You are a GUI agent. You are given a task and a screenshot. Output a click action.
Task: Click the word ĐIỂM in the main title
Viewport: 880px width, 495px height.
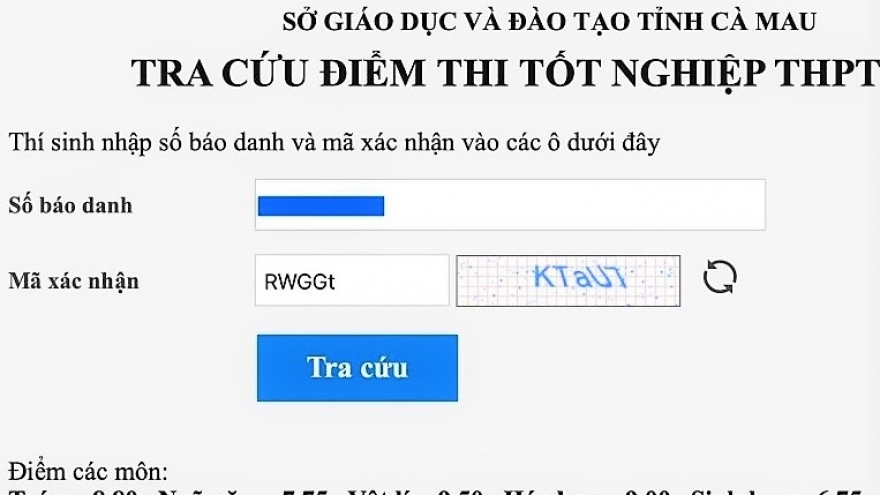(373, 73)
